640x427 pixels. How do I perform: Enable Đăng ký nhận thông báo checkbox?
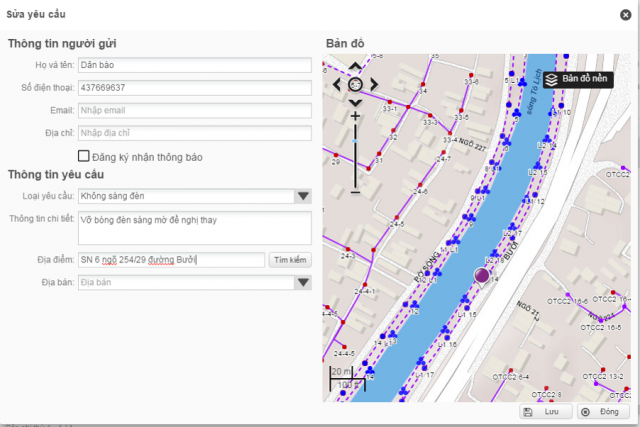coord(84,156)
